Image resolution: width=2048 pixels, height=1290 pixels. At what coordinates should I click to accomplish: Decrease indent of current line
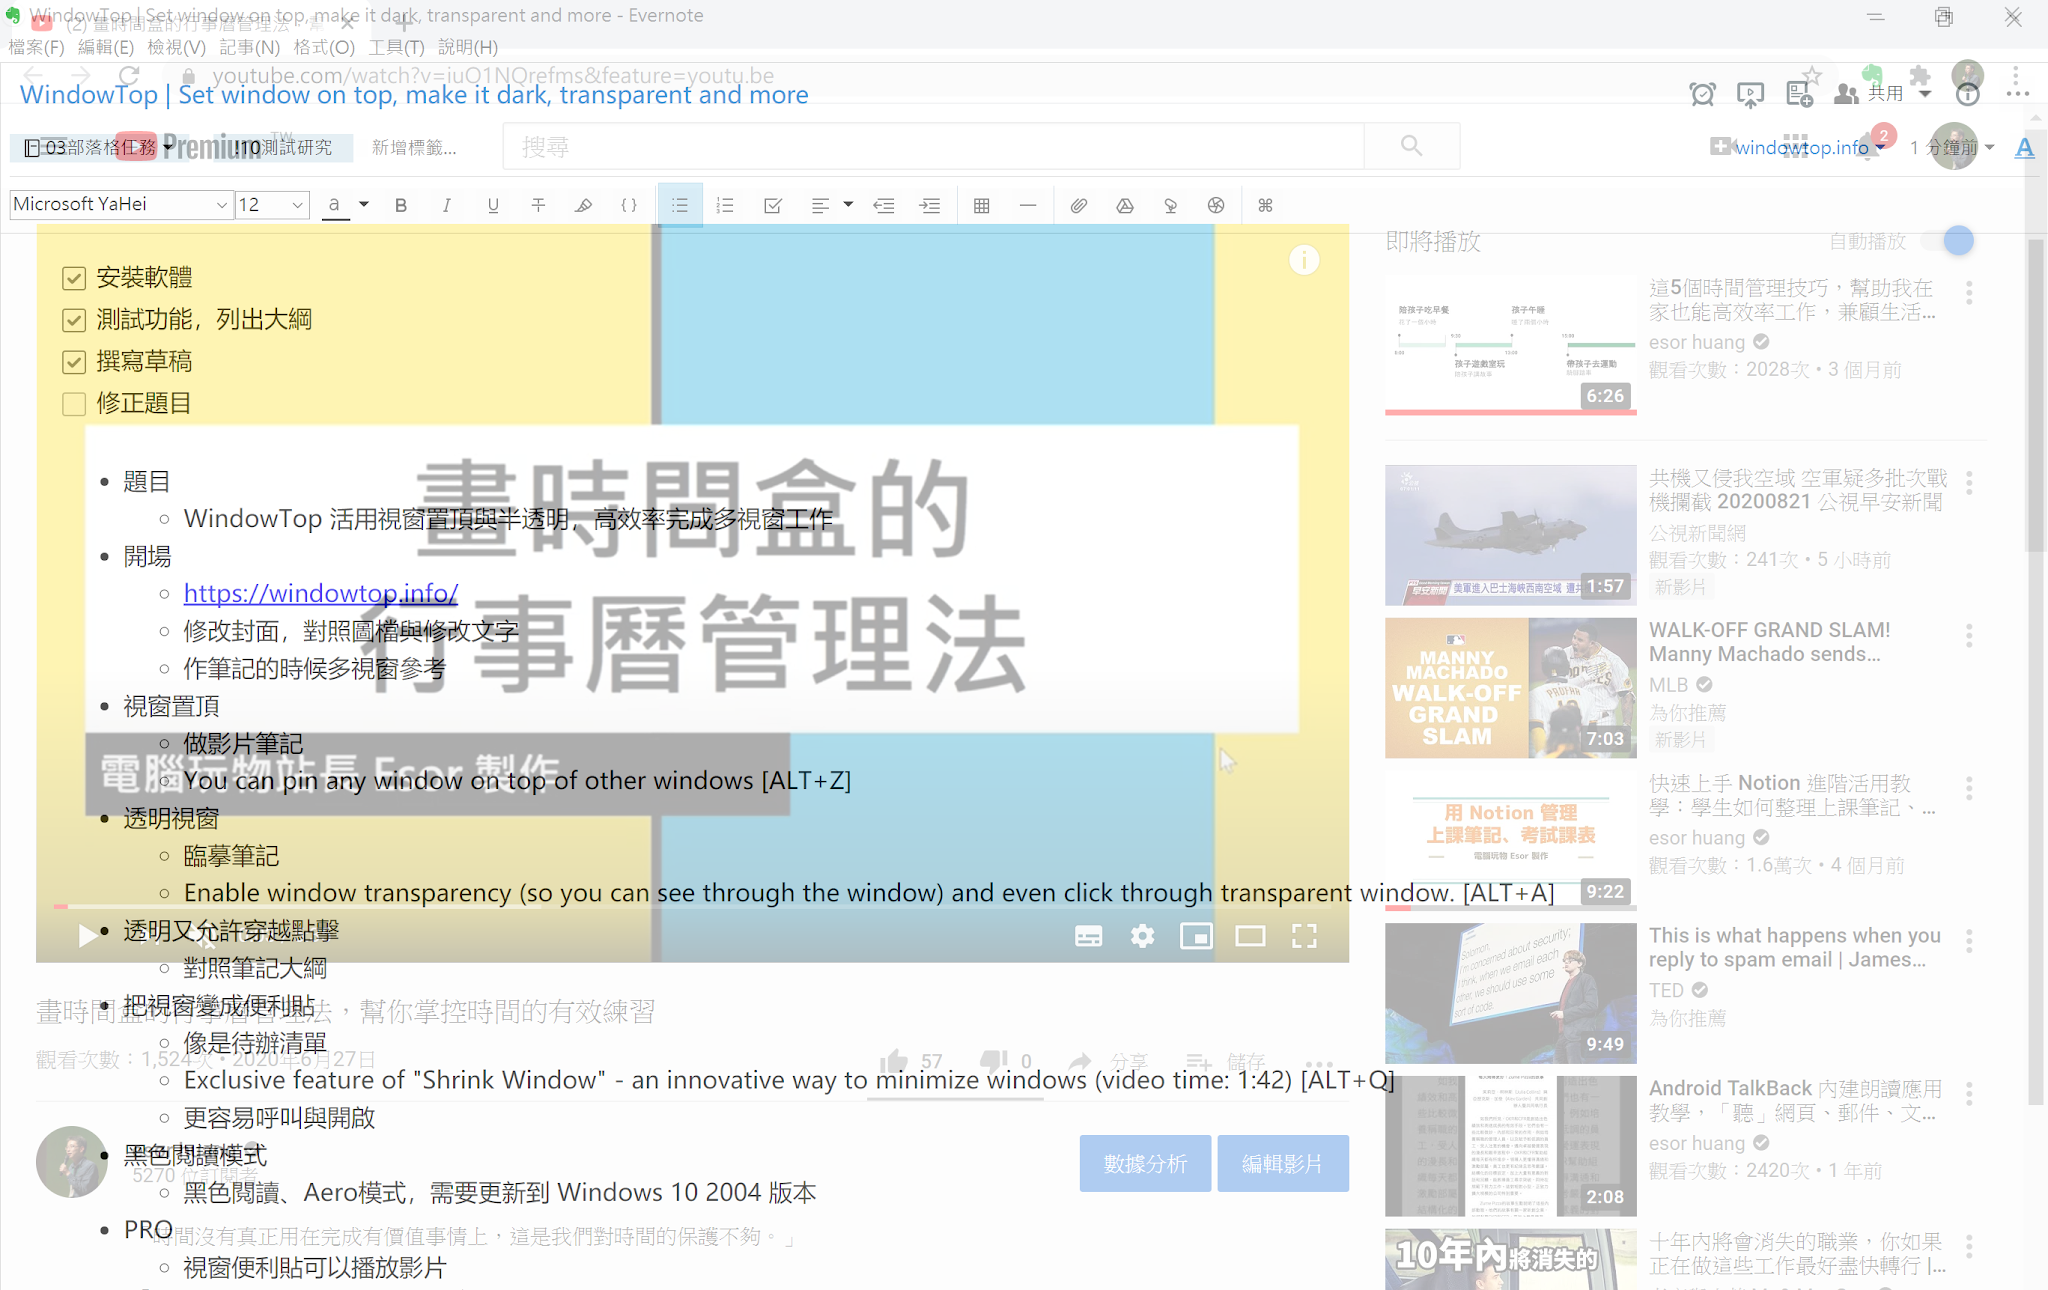click(x=884, y=205)
